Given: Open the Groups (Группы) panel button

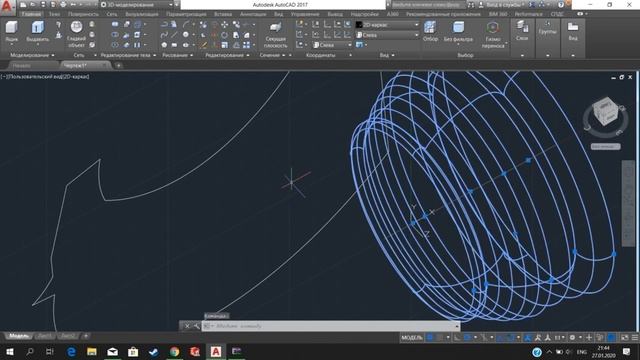Looking at the screenshot, I should (548, 28).
